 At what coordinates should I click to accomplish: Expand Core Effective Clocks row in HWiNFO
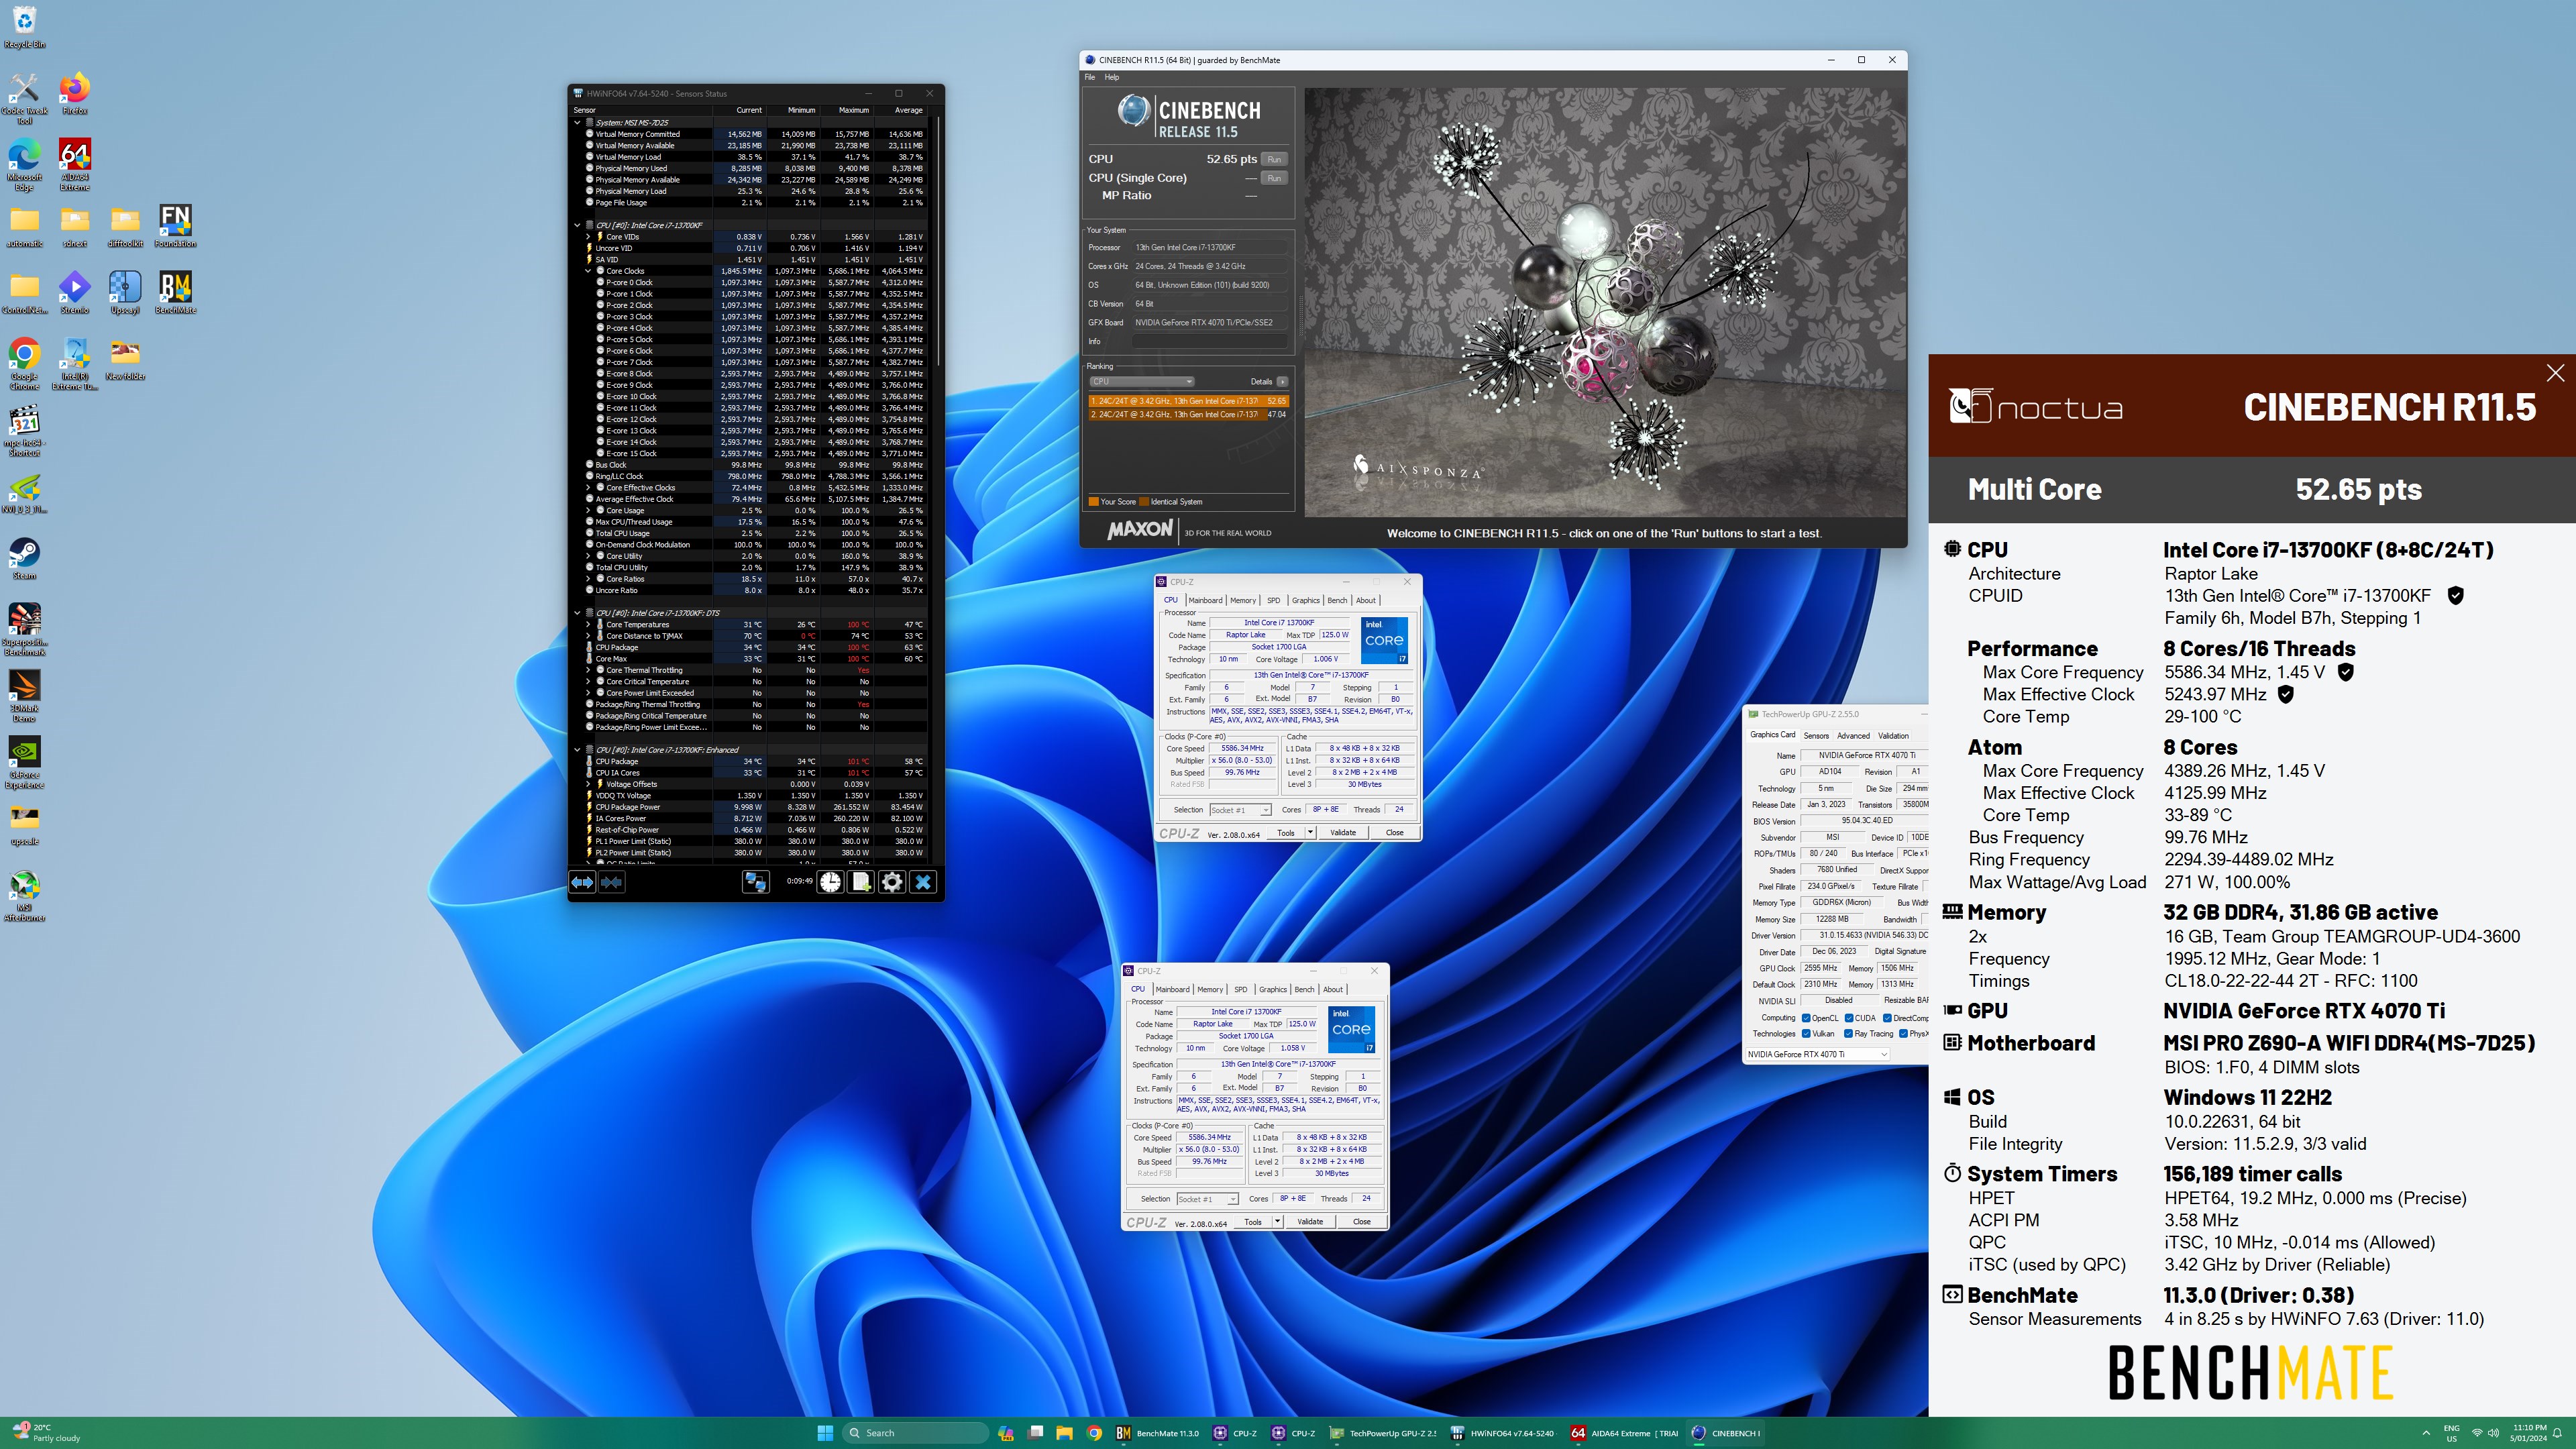(588, 488)
